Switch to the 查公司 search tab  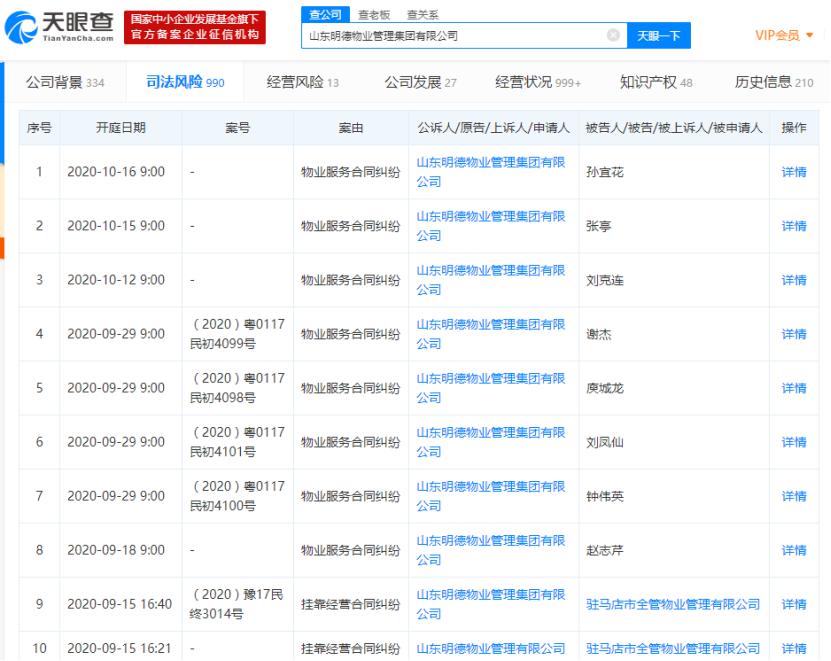click(x=325, y=14)
